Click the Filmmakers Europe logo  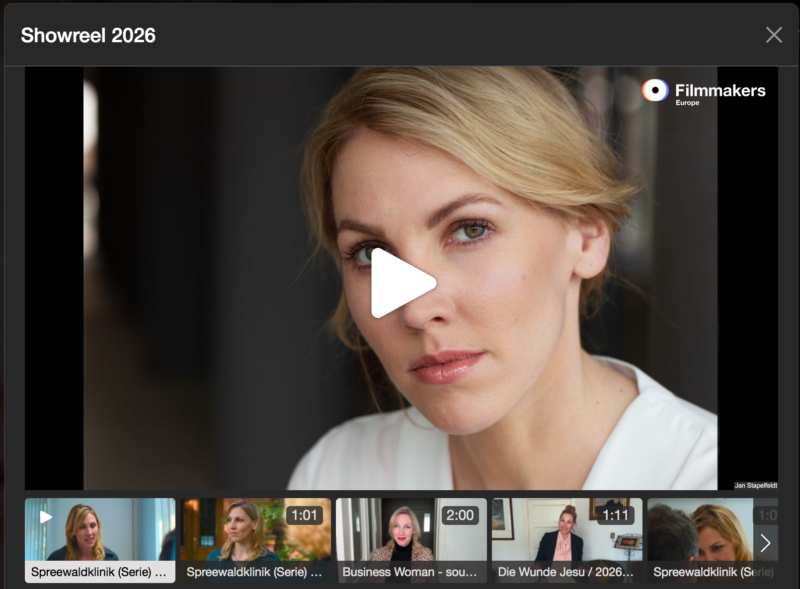(x=704, y=92)
